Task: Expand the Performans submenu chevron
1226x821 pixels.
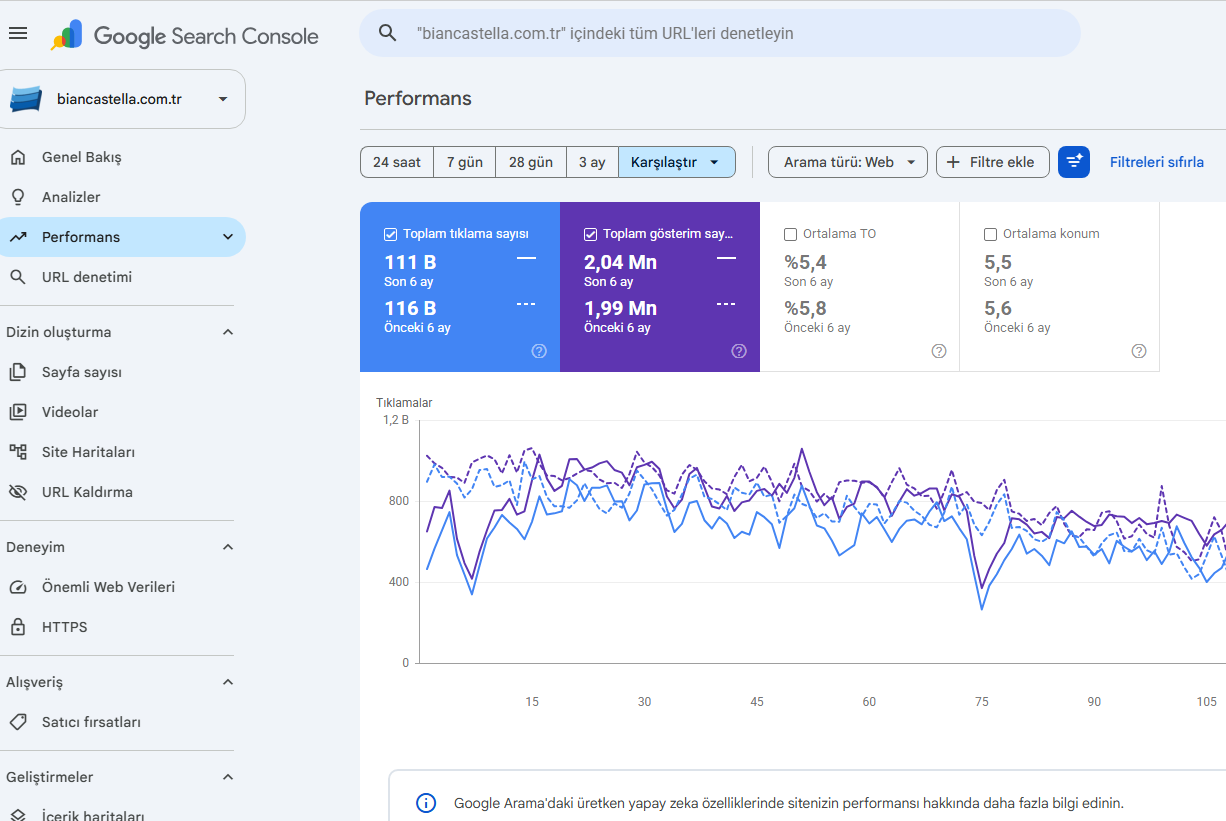Action: [228, 237]
